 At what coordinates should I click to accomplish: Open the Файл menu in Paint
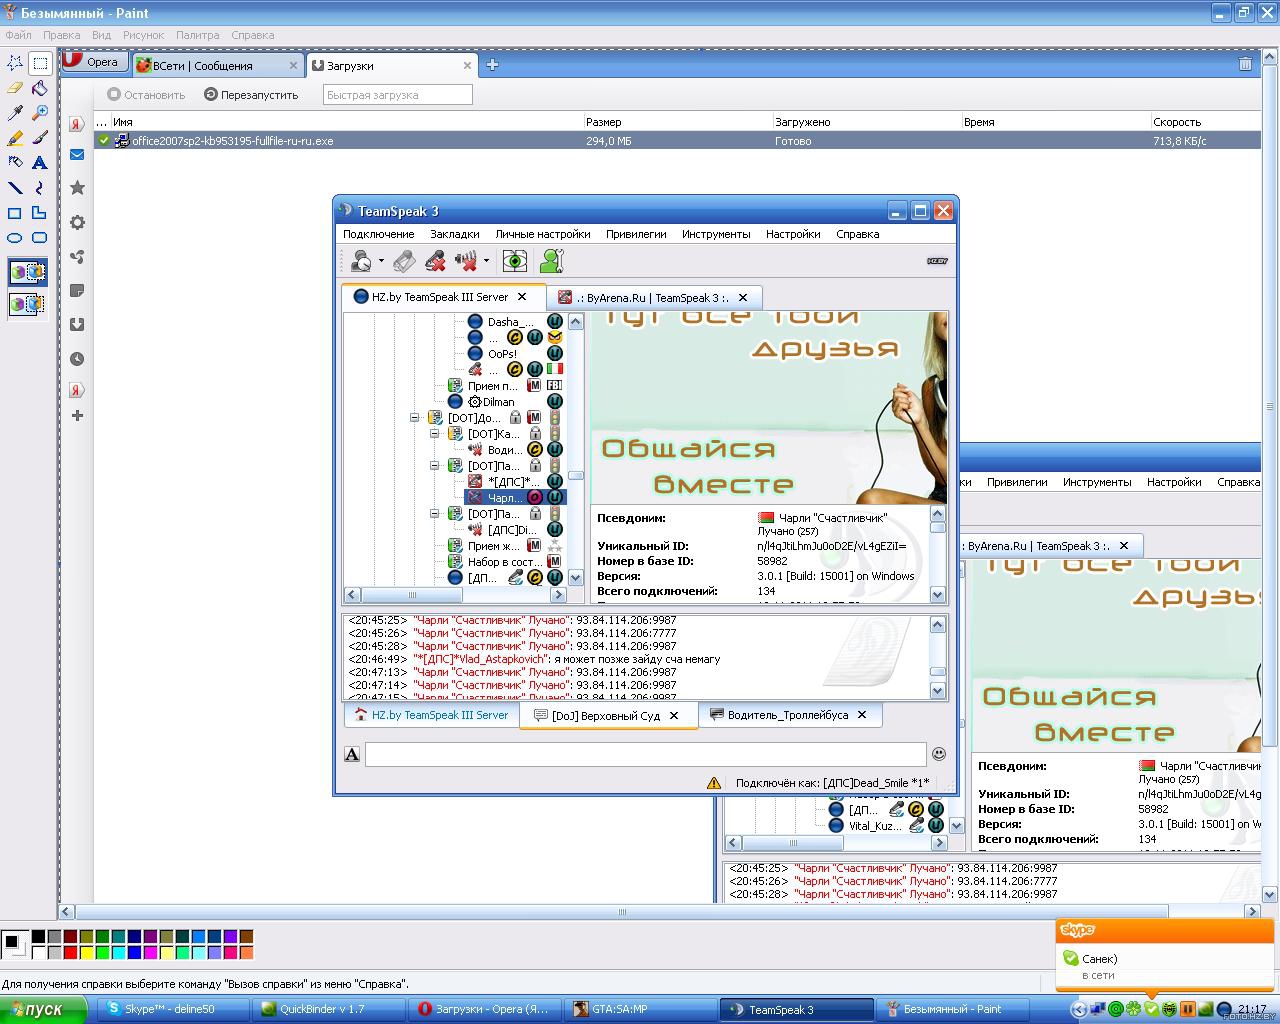18,35
